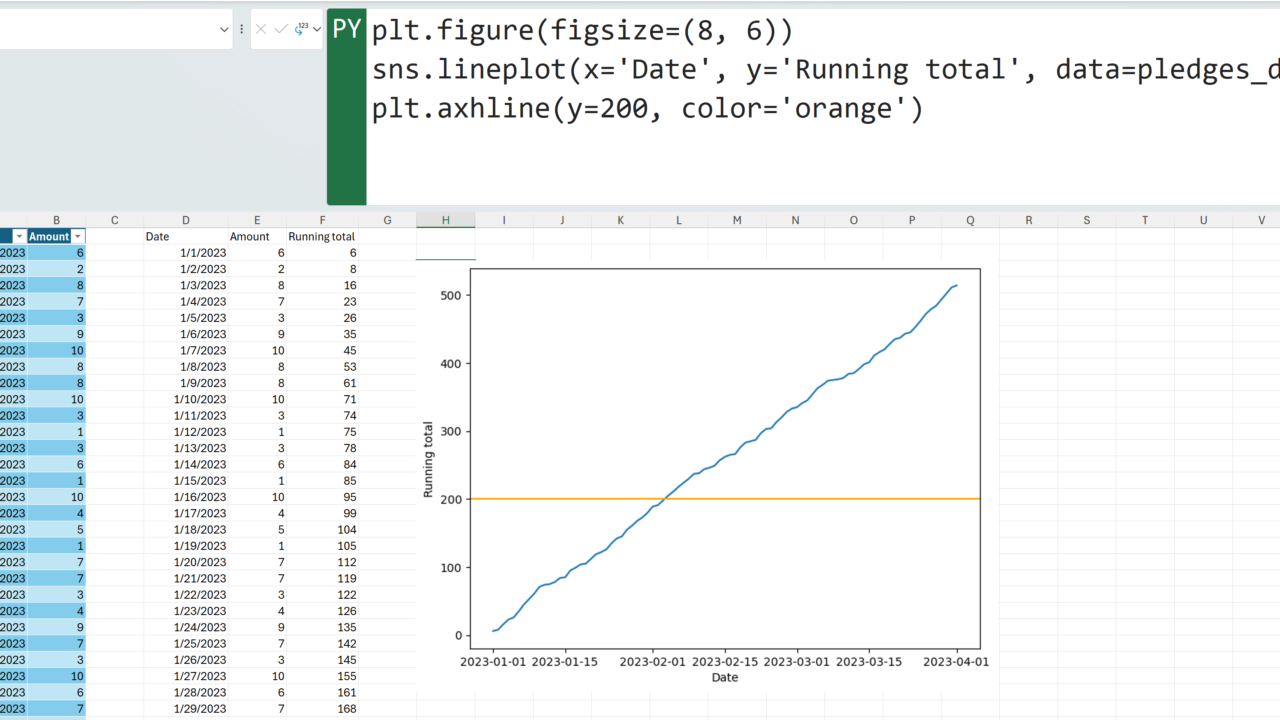Click the axhline code line in formula bar
Screen dimensions: 1280x720
pyautogui.click(x=647, y=108)
